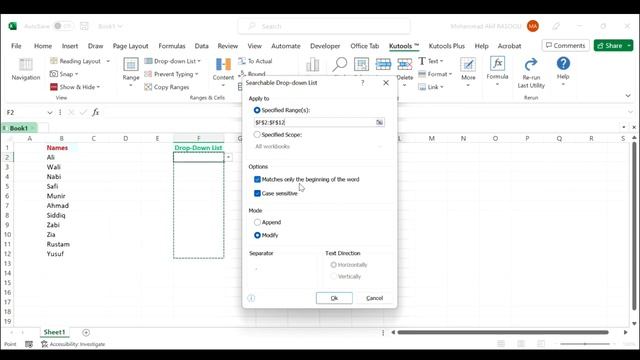Click the Text tool T icon
Screen dimensions: 640x360
point(422,61)
